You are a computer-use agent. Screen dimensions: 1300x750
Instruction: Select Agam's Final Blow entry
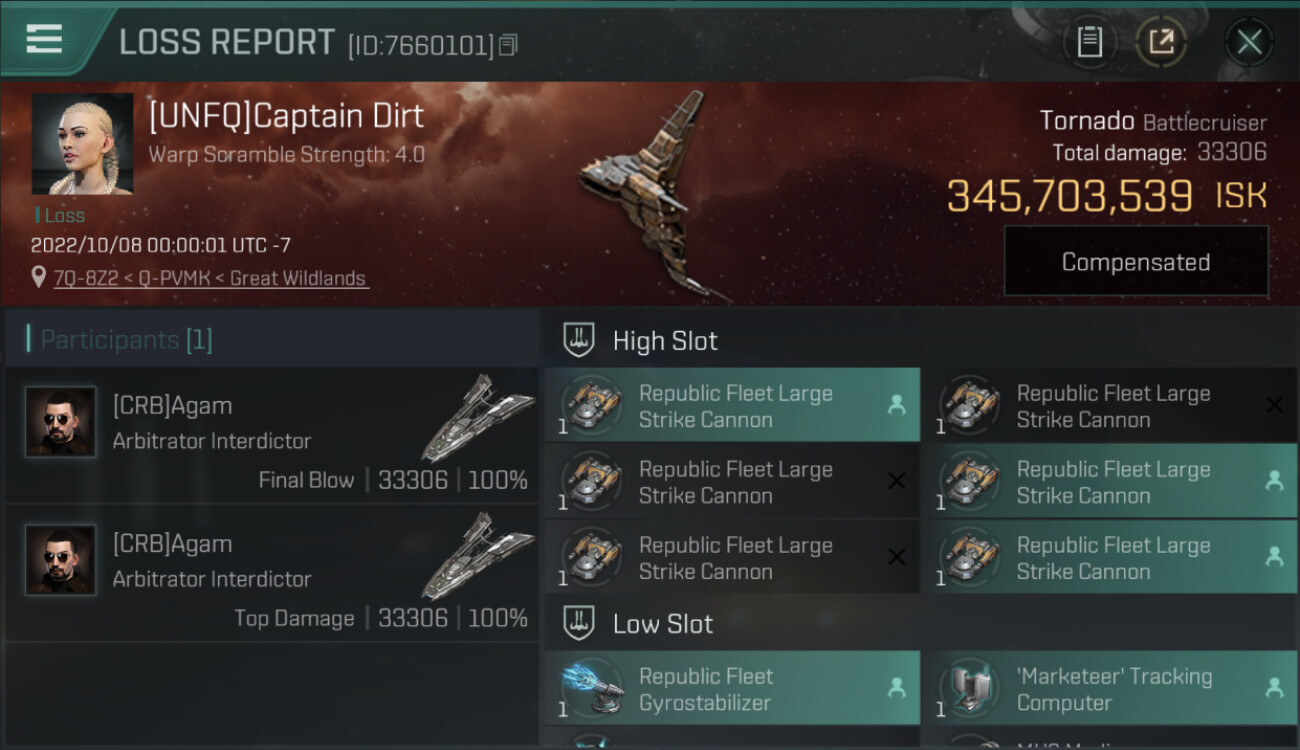[x=272, y=436]
